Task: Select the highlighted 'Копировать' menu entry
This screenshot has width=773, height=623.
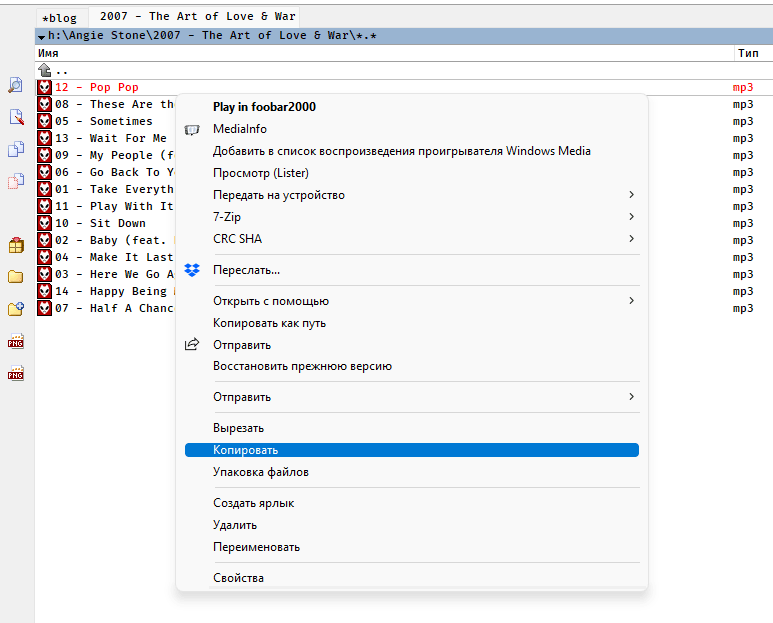Action: click(x=412, y=450)
